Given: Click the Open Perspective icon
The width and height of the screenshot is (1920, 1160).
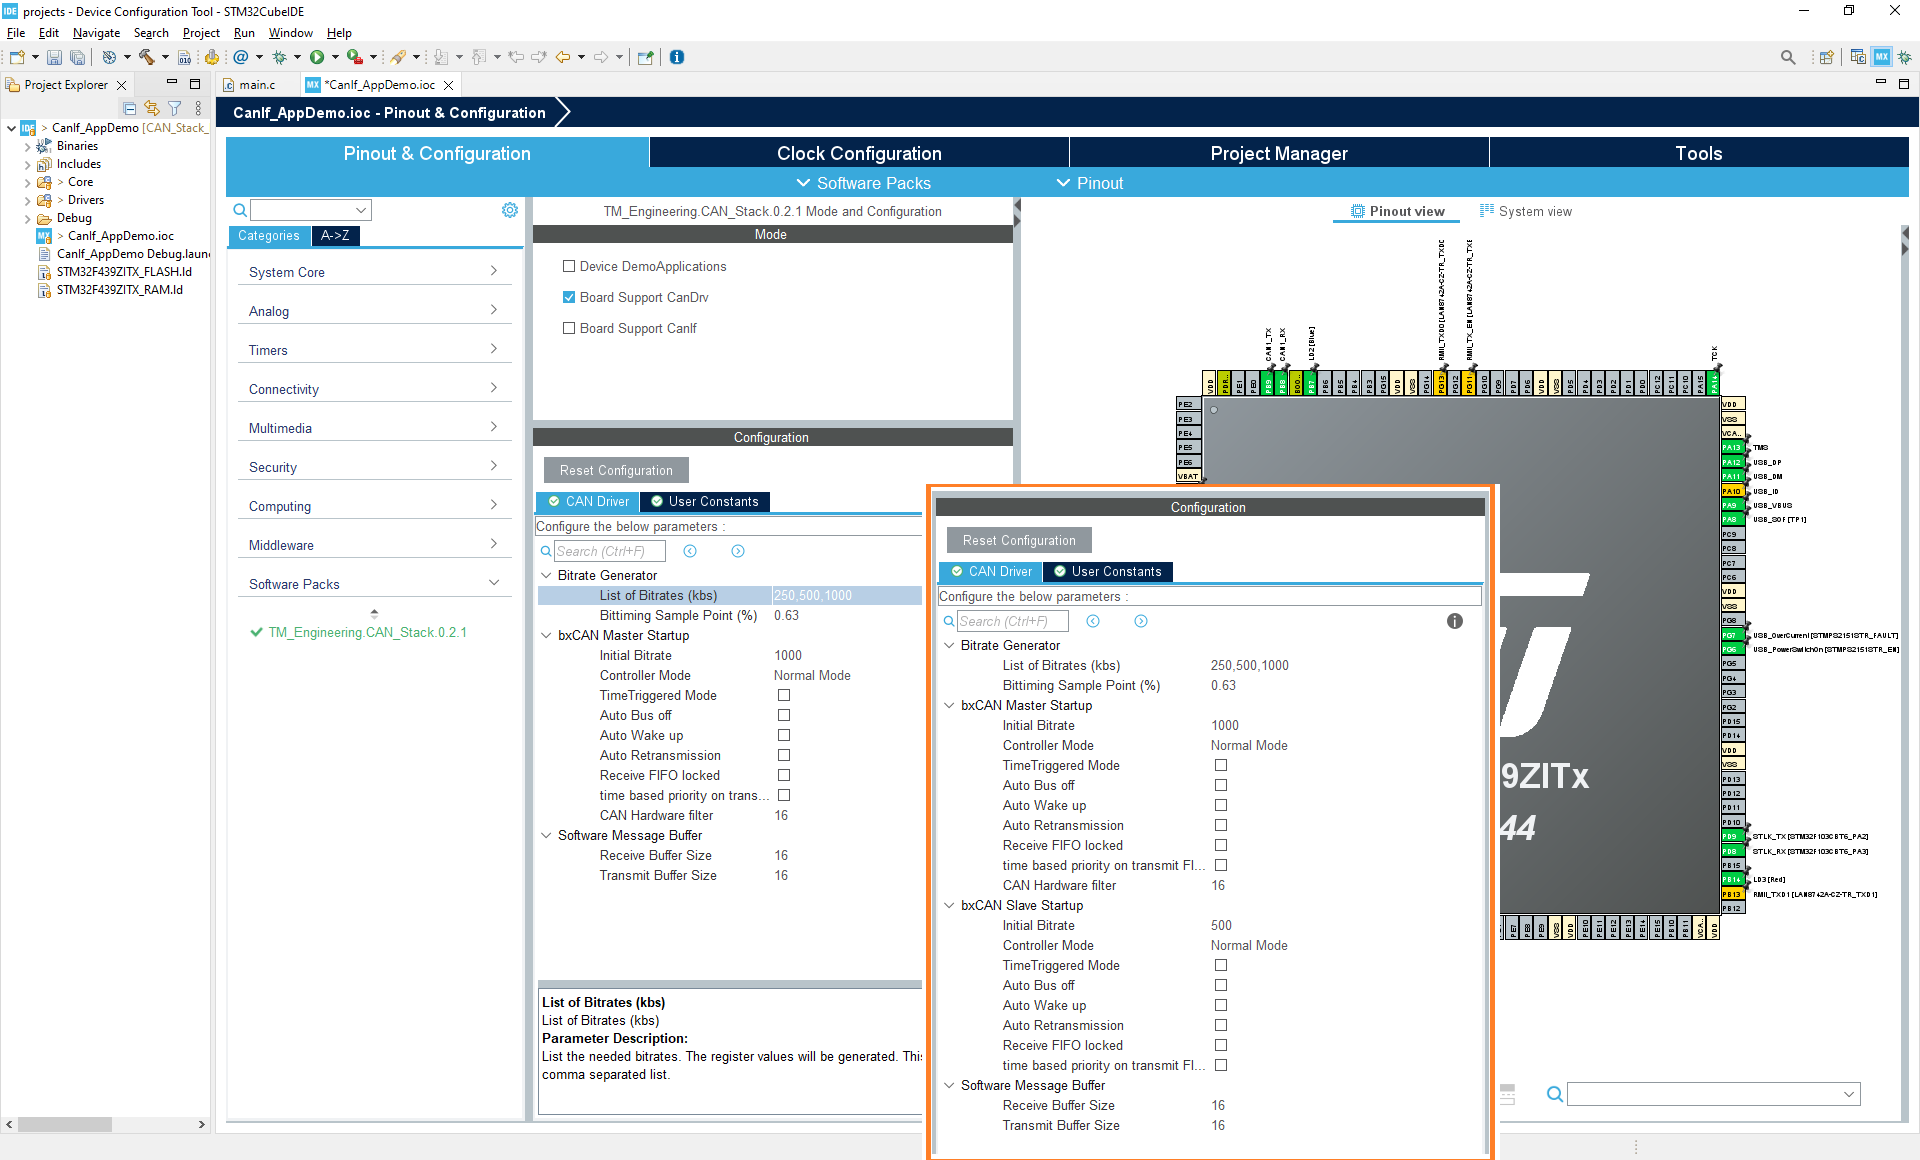Looking at the screenshot, I should point(1827,57).
